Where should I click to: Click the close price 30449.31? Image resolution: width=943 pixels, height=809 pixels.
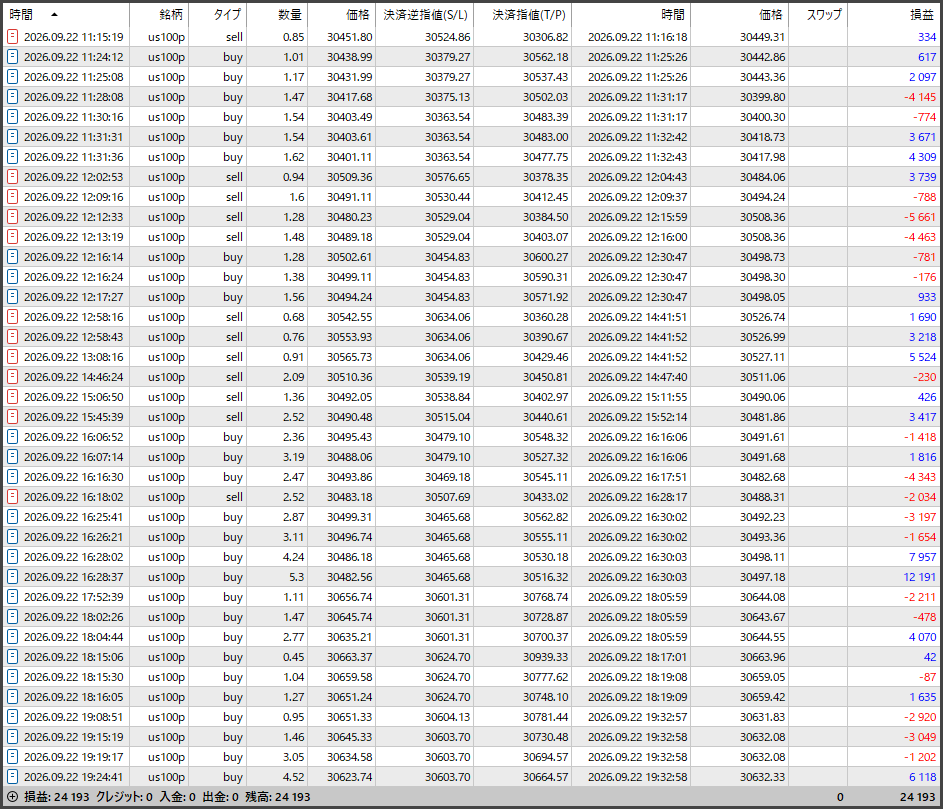(763, 37)
